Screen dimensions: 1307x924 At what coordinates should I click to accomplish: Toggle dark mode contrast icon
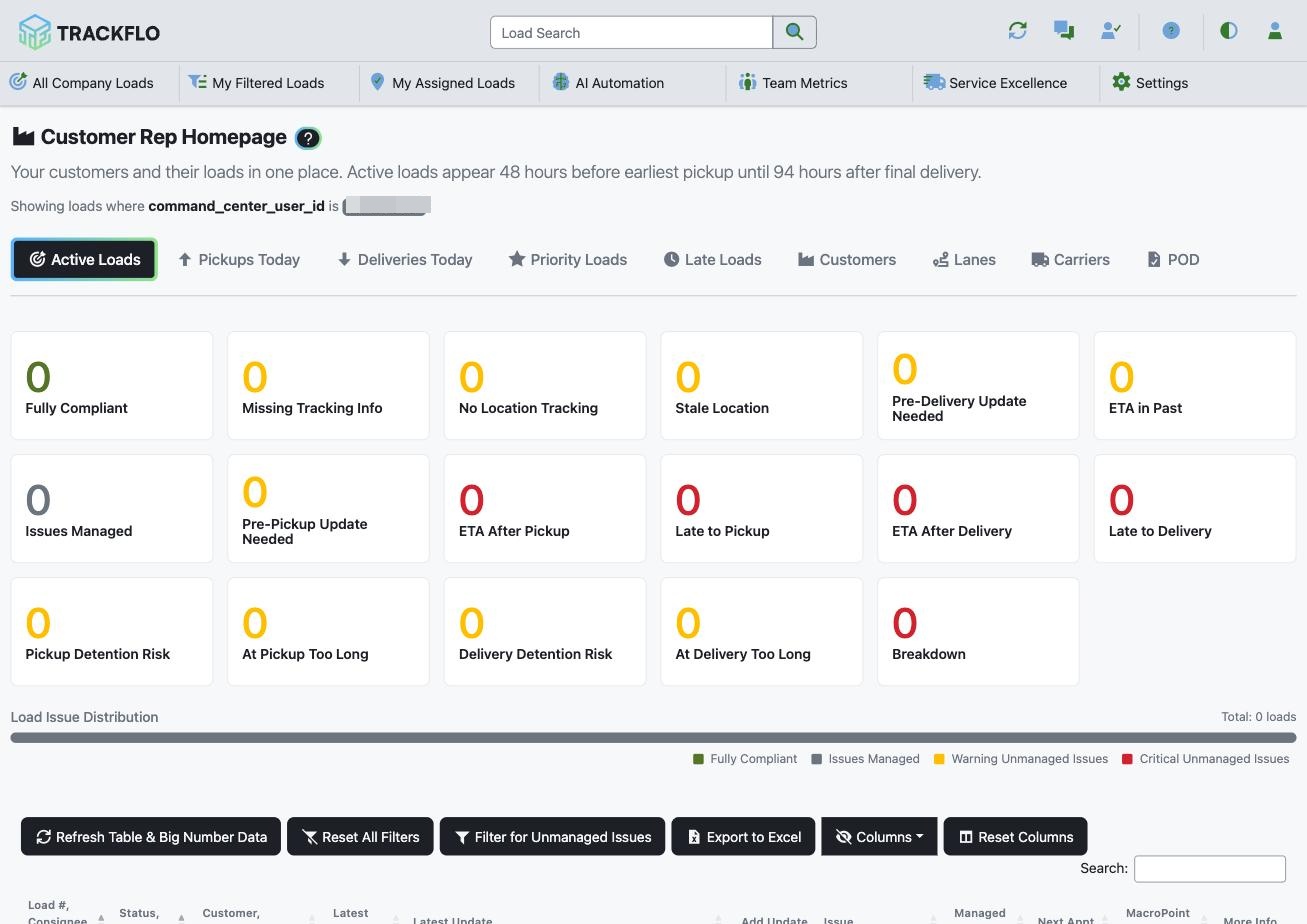click(1229, 31)
